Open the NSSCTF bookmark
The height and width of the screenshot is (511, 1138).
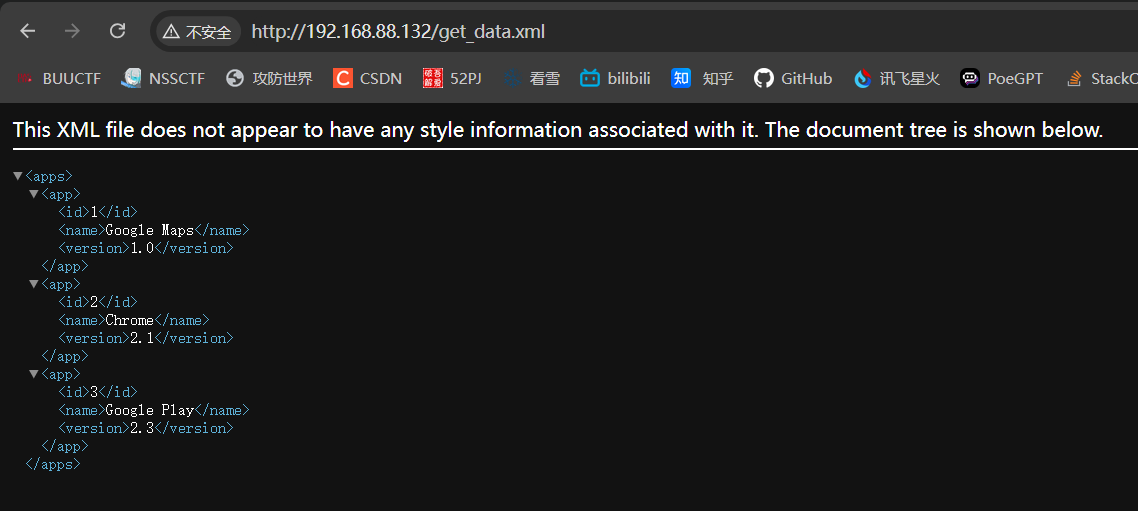[164, 78]
